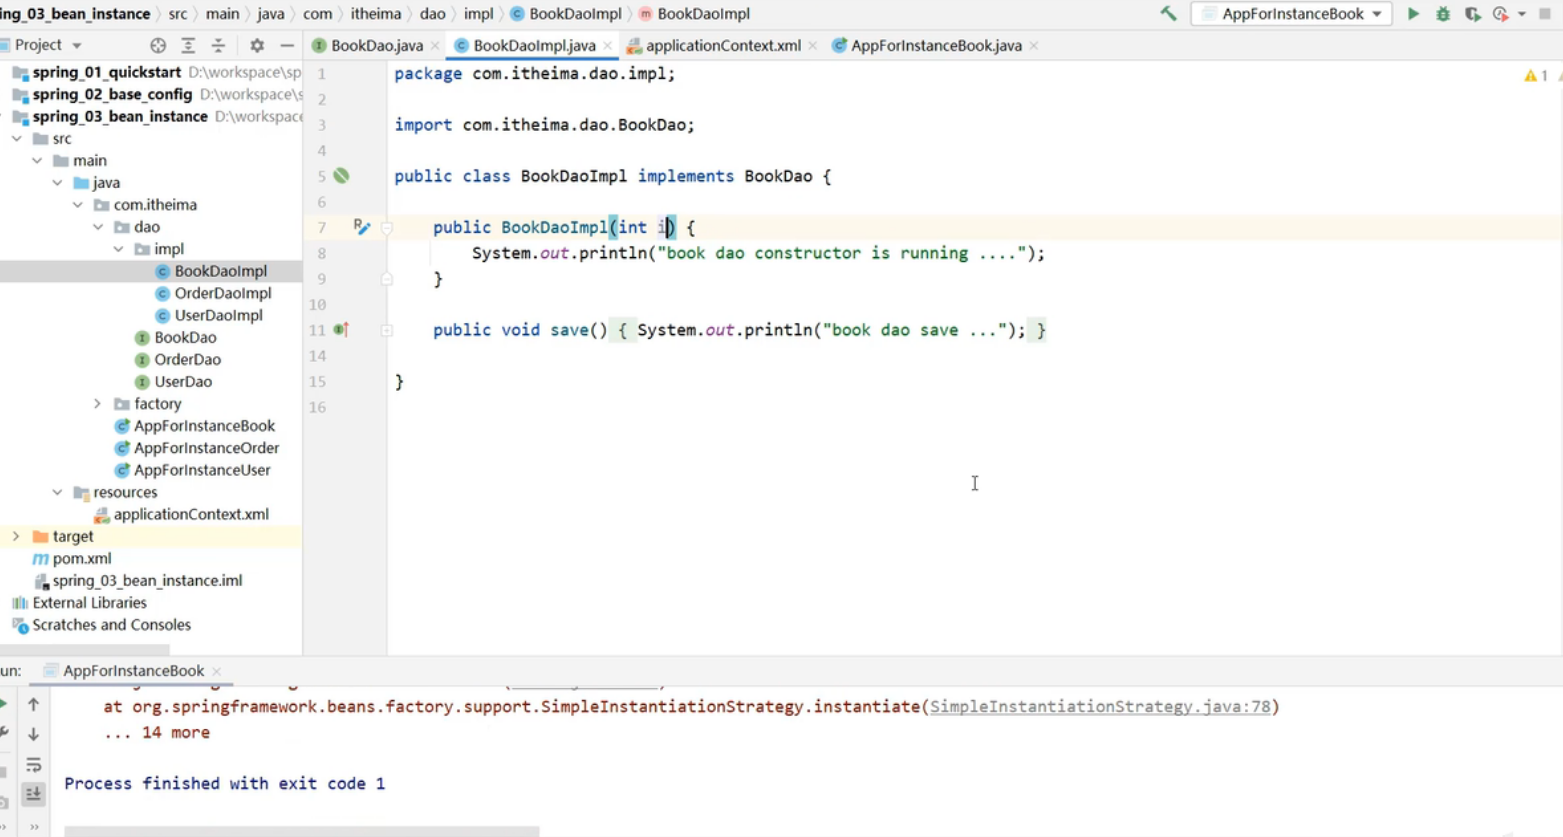Click Expand All in Project panel

188,45
